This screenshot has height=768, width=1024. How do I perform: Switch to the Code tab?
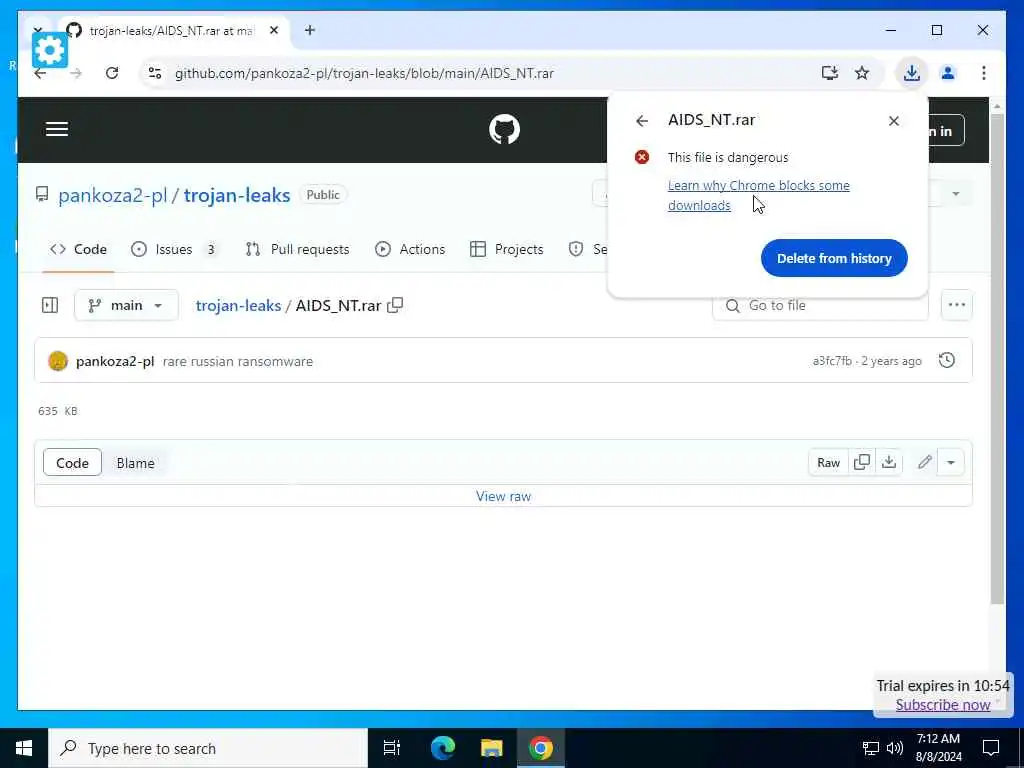coord(78,249)
